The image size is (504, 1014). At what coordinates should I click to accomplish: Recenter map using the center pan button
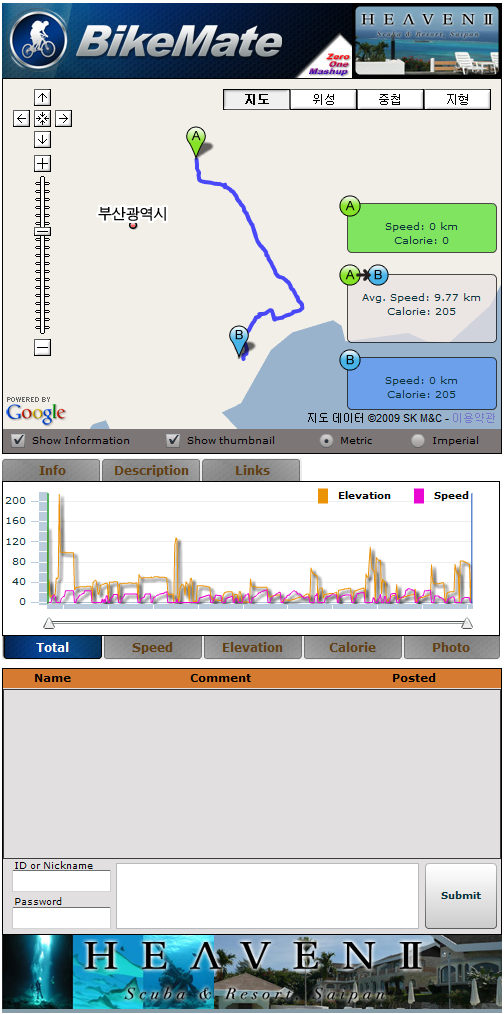tap(43, 118)
